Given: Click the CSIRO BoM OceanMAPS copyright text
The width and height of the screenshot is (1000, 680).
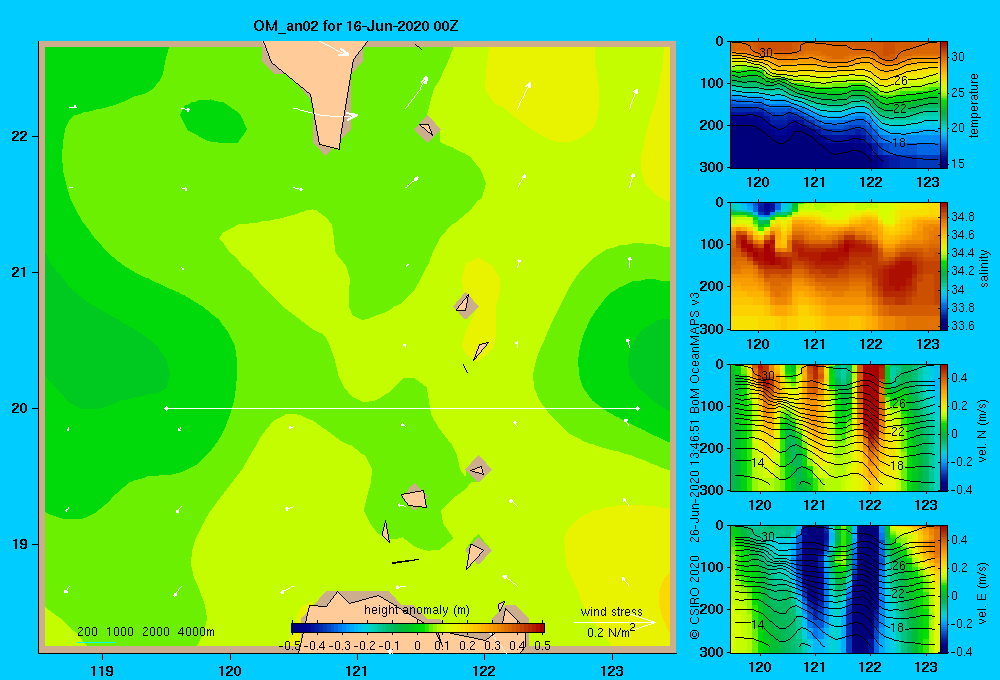Looking at the screenshot, I should point(695,466).
